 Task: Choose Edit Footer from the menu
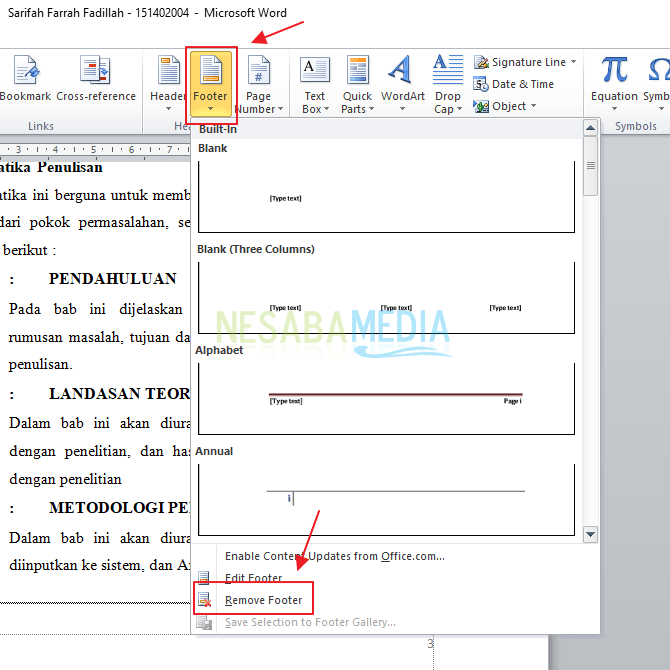(x=253, y=578)
